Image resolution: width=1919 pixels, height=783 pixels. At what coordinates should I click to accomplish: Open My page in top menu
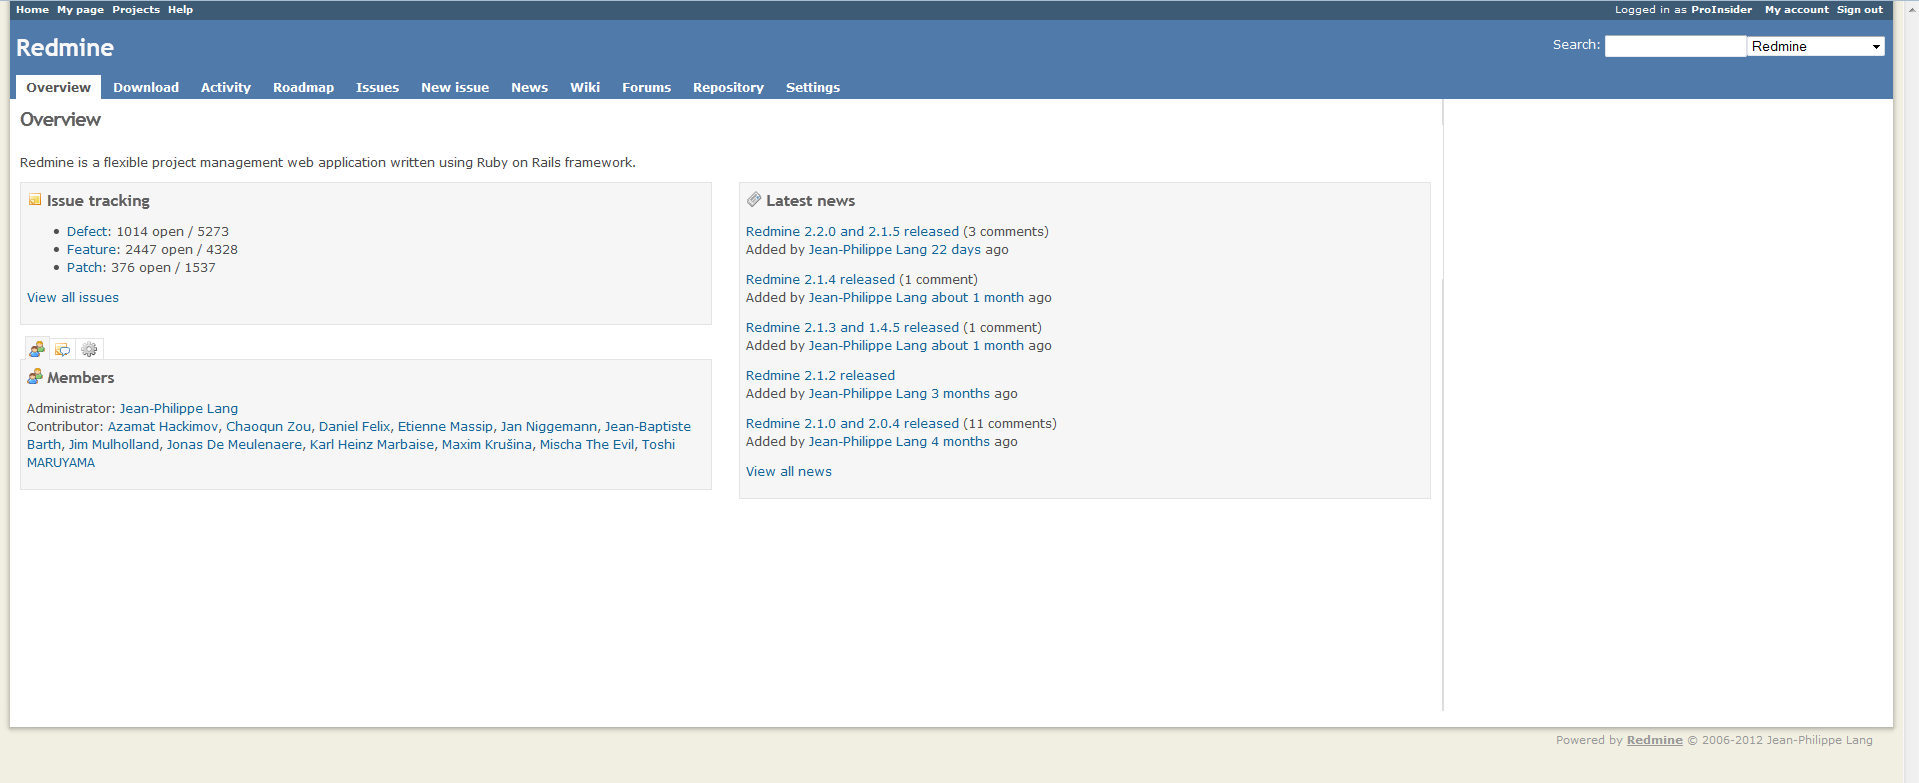click(80, 9)
